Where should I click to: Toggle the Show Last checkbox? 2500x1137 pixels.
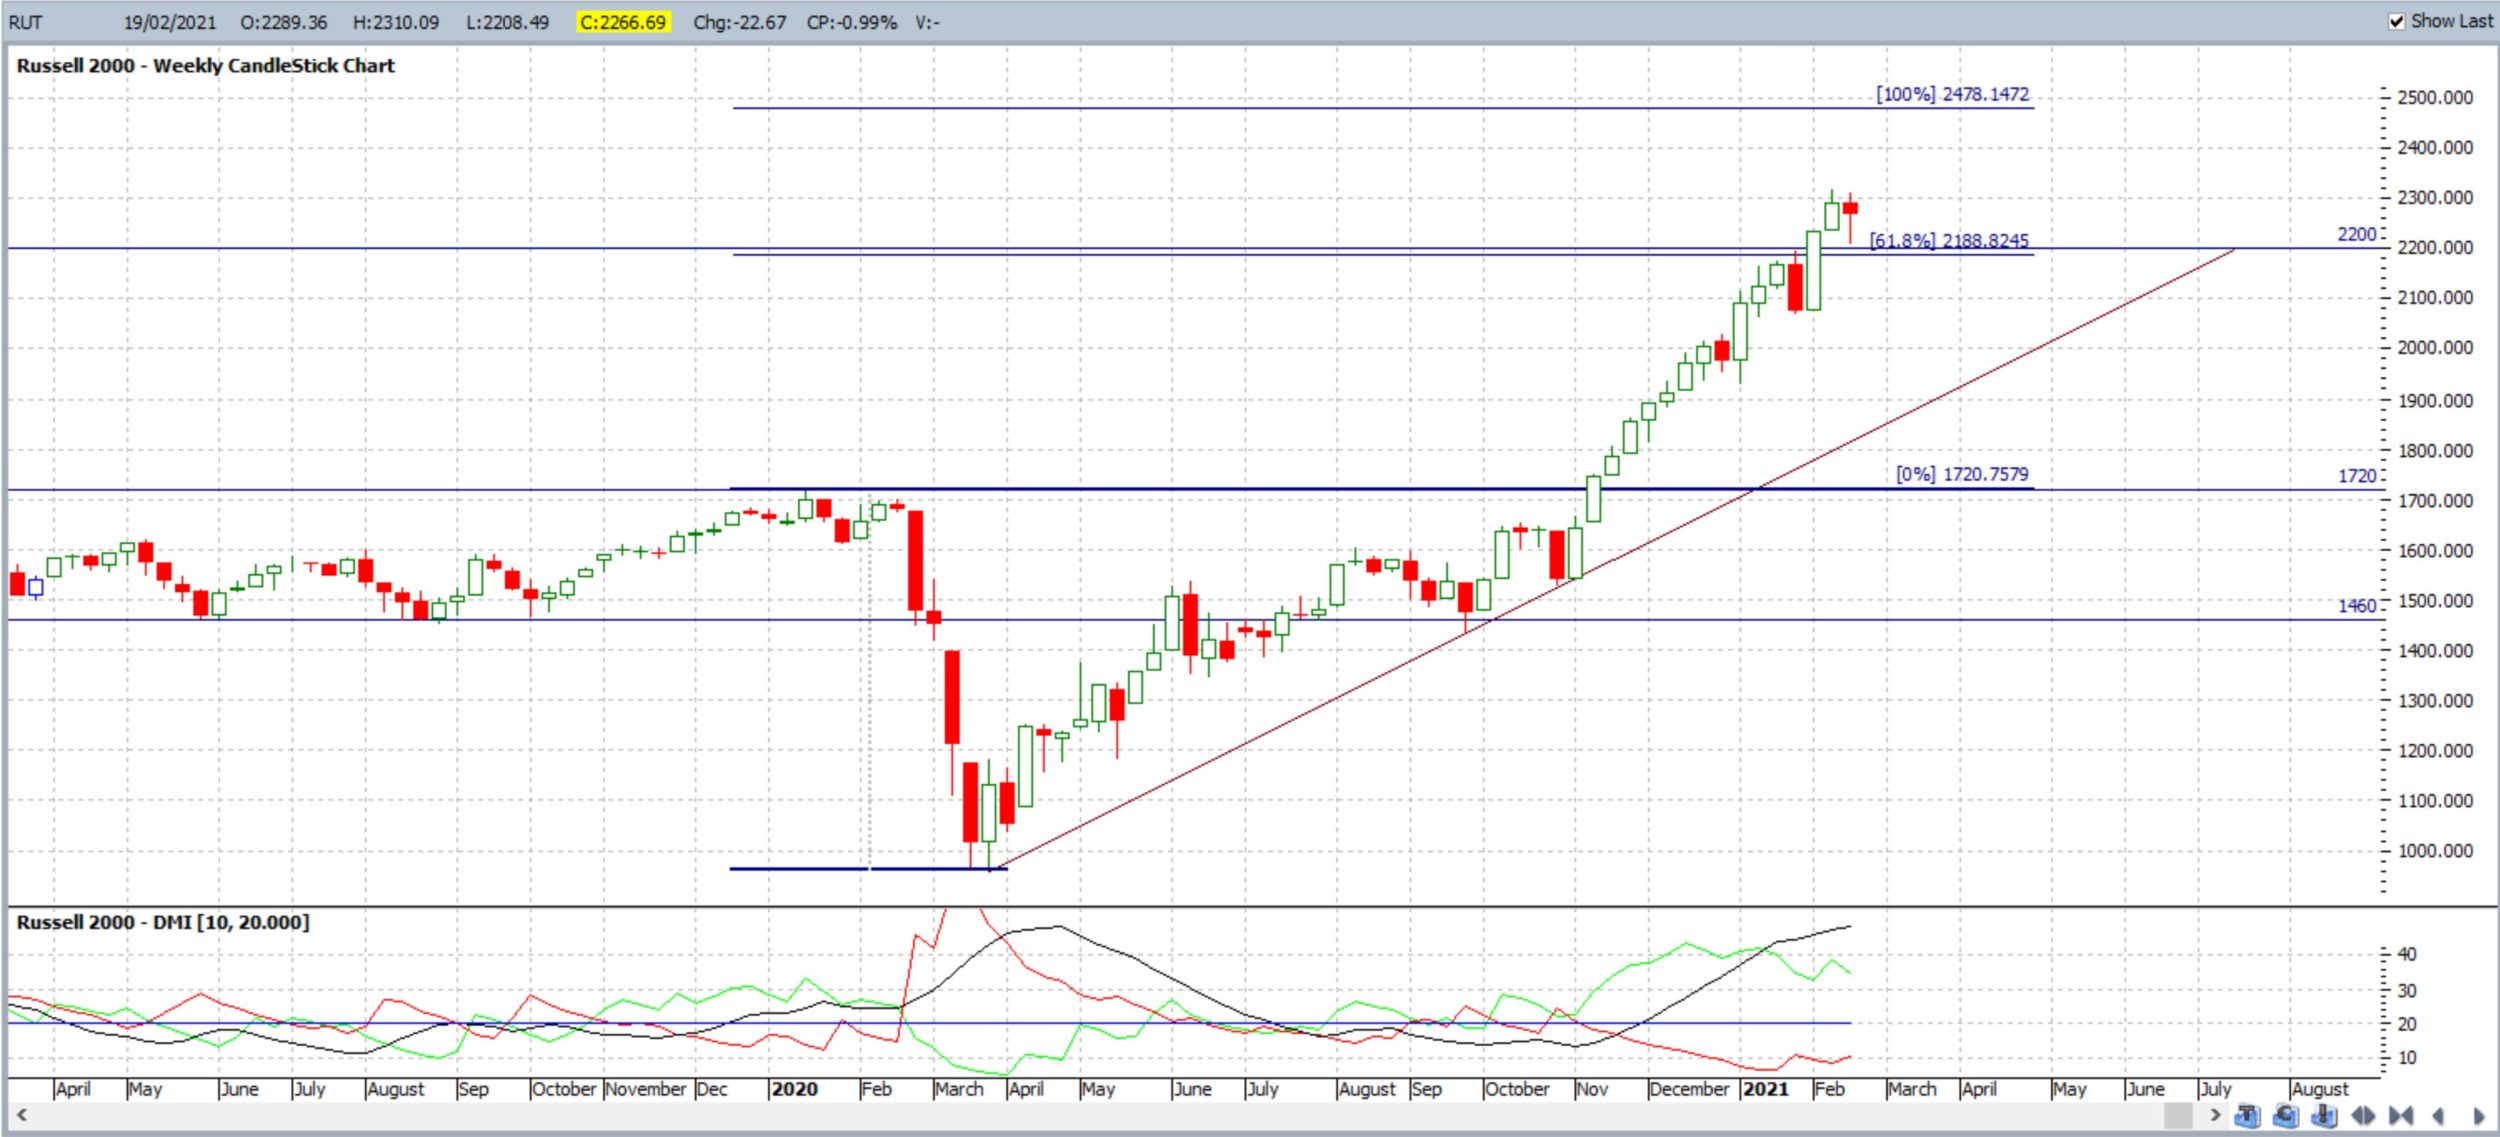point(2397,21)
